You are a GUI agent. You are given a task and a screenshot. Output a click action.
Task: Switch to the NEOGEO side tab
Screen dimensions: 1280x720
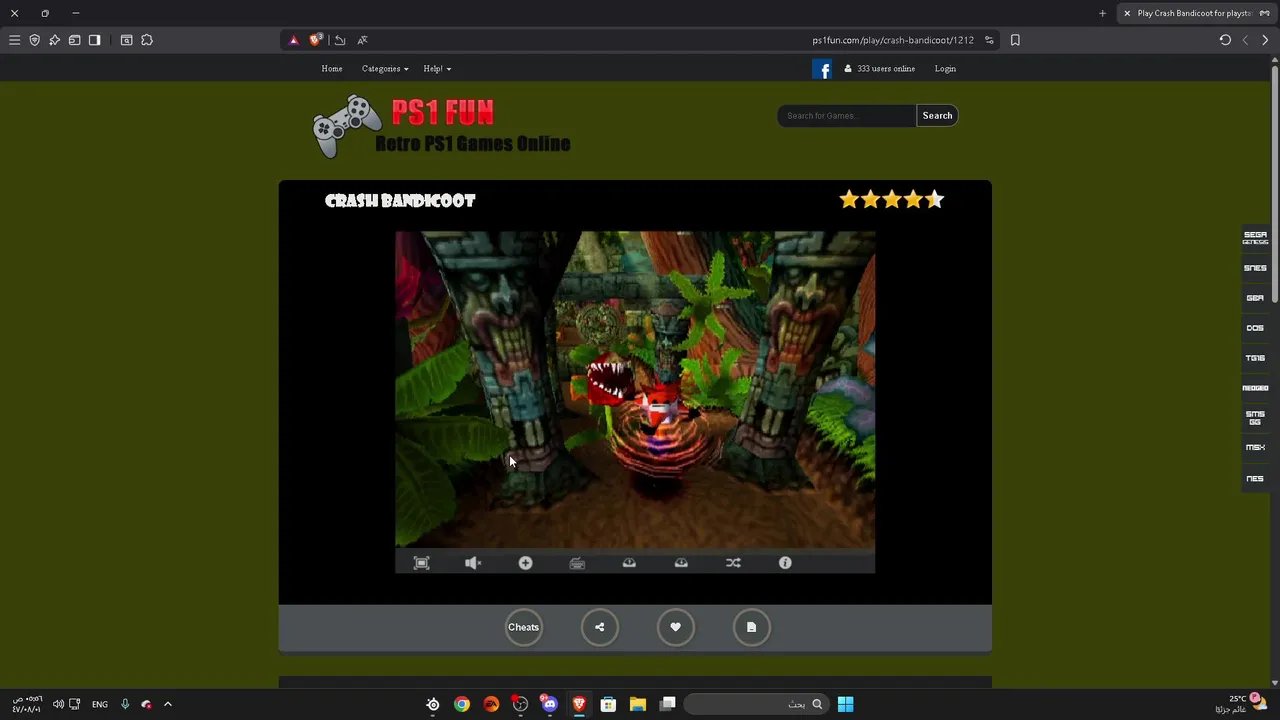pos(1255,388)
